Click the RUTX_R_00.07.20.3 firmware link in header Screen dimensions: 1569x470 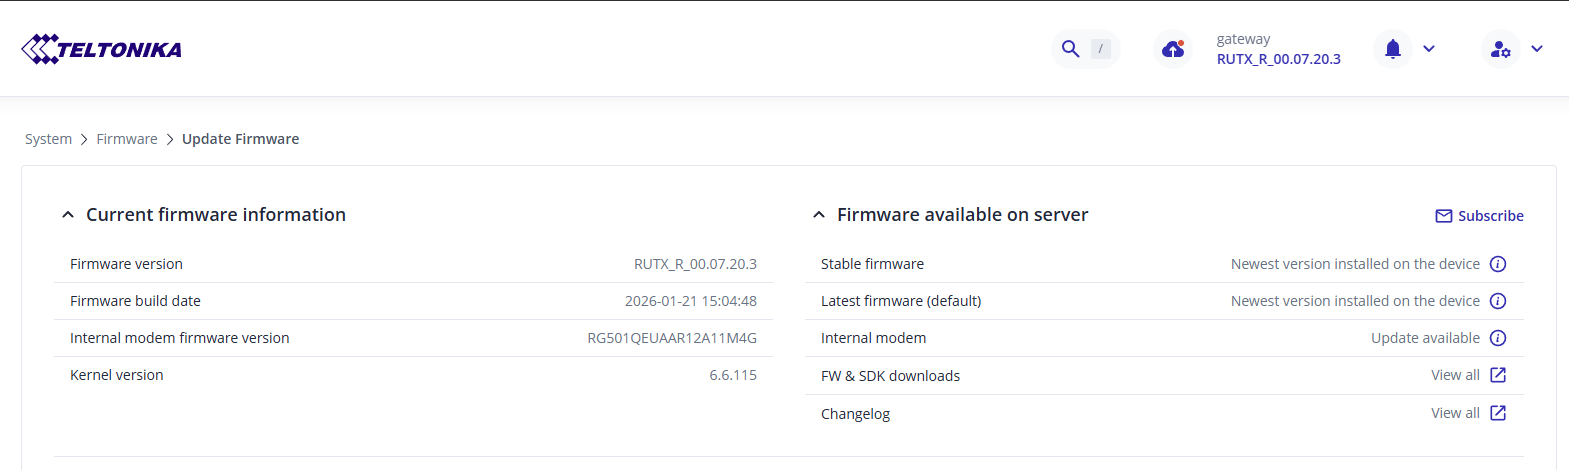(x=1278, y=59)
